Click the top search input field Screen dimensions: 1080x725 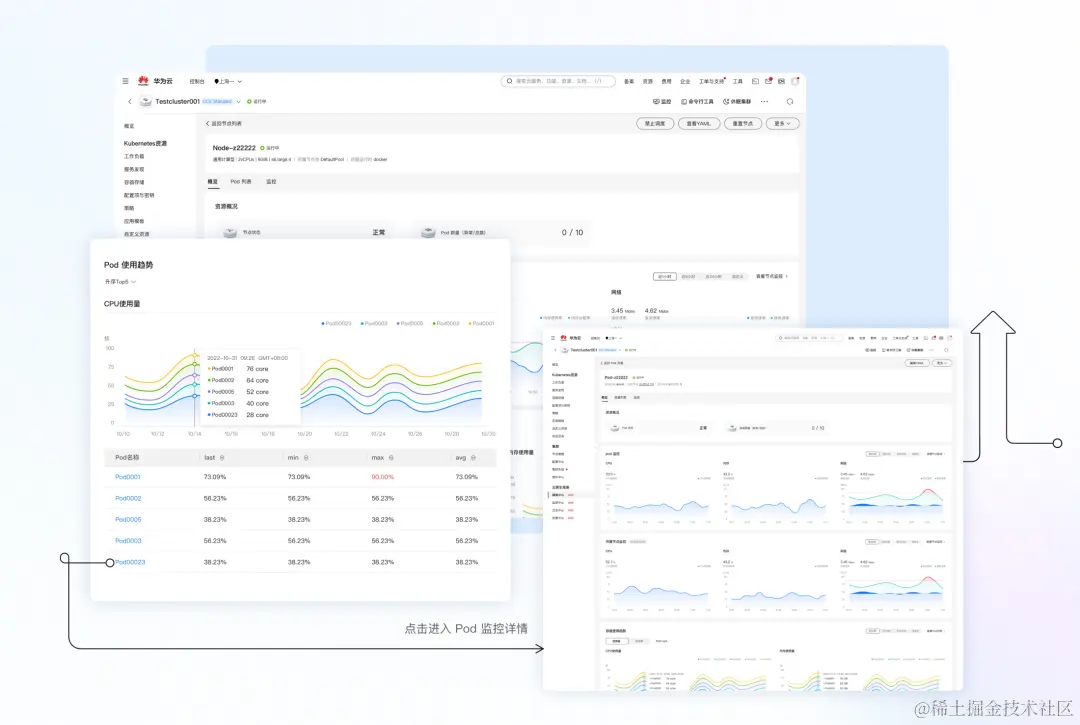pyautogui.click(x=558, y=81)
